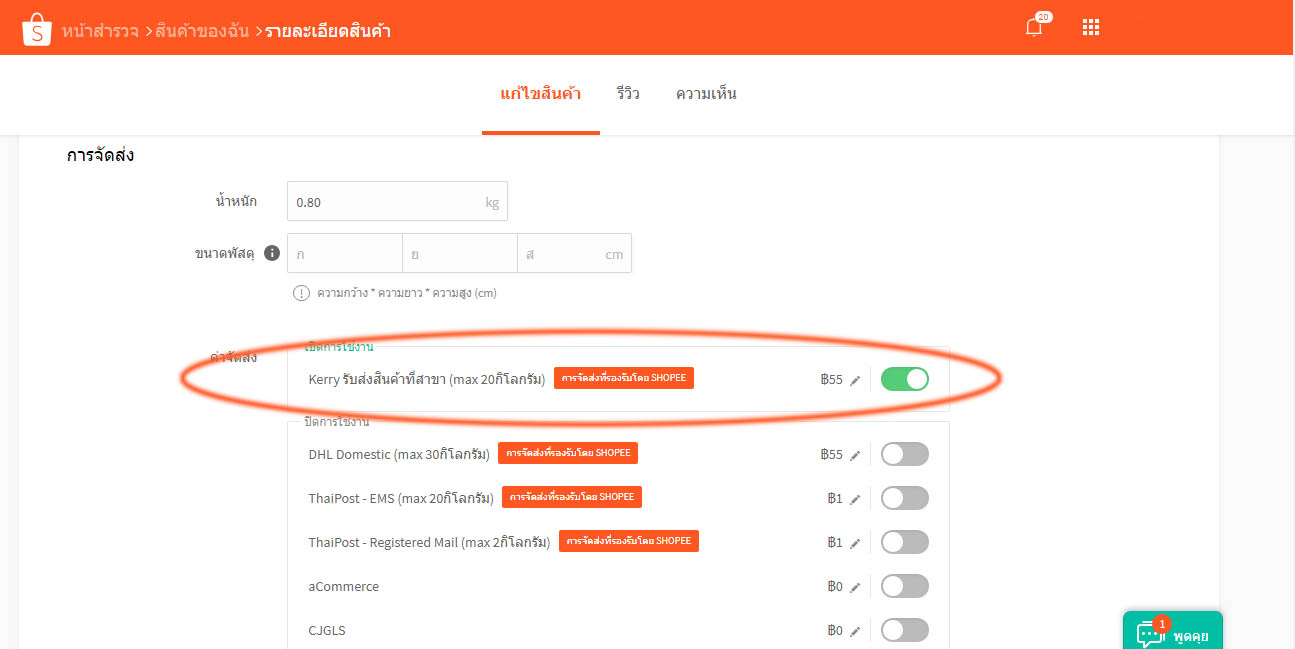The image size is (1295, 649).
Task: Click Shopee-supported badge on DHL row
Action: point(568,453)
